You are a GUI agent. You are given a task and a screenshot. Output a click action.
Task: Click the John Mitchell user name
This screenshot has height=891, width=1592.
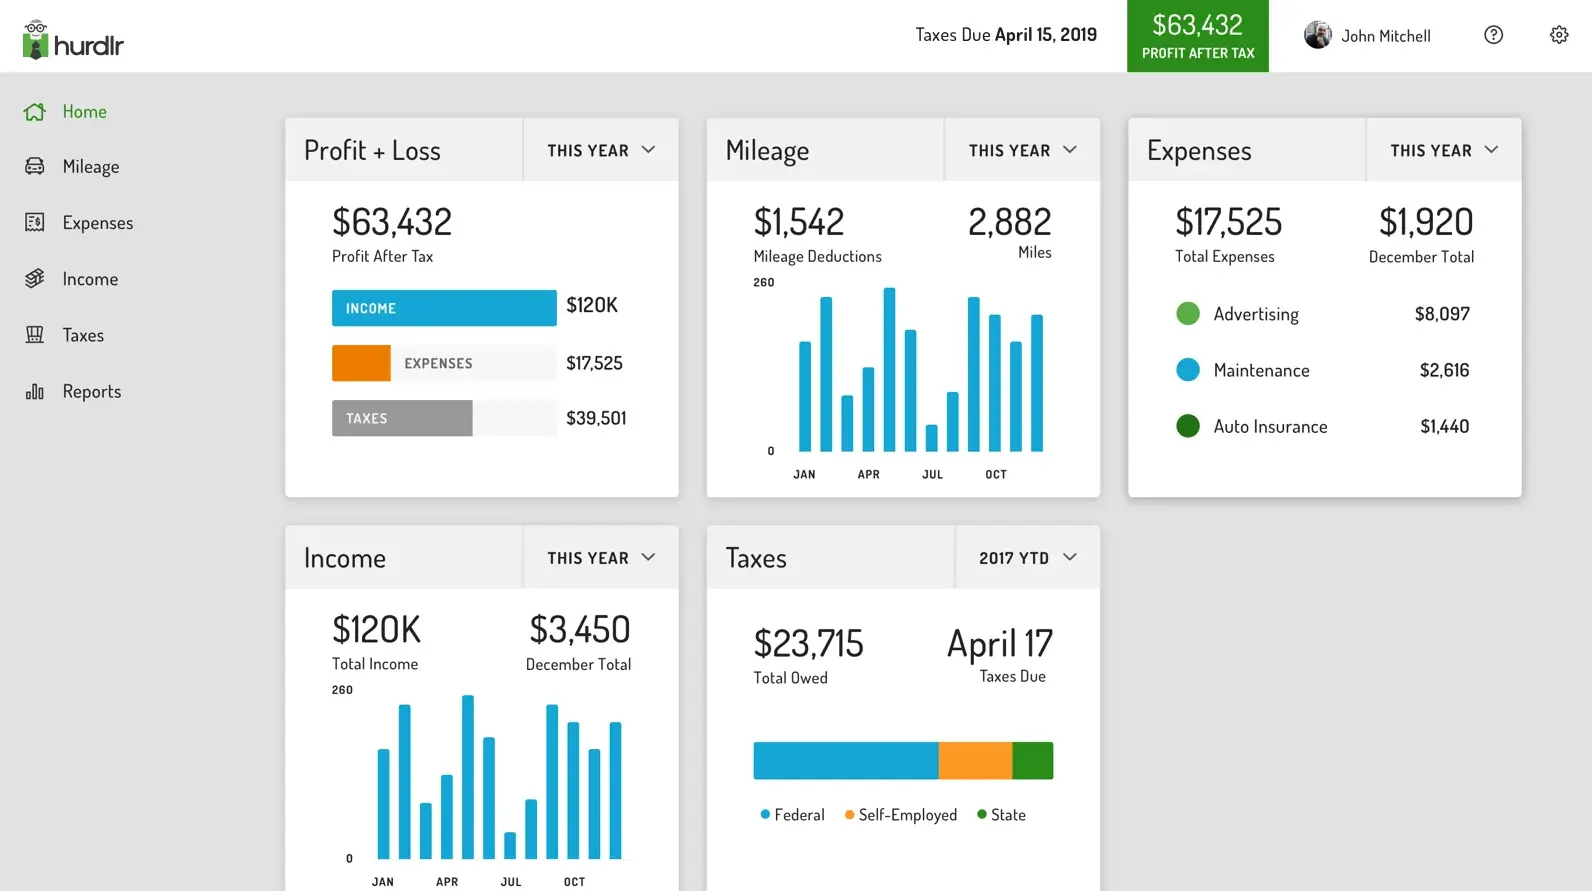1386,36
